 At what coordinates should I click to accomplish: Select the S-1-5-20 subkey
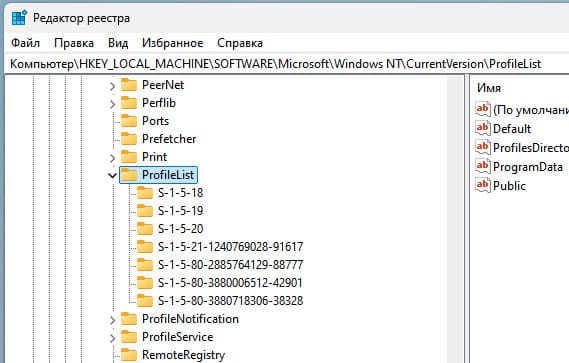pos(180,229)
